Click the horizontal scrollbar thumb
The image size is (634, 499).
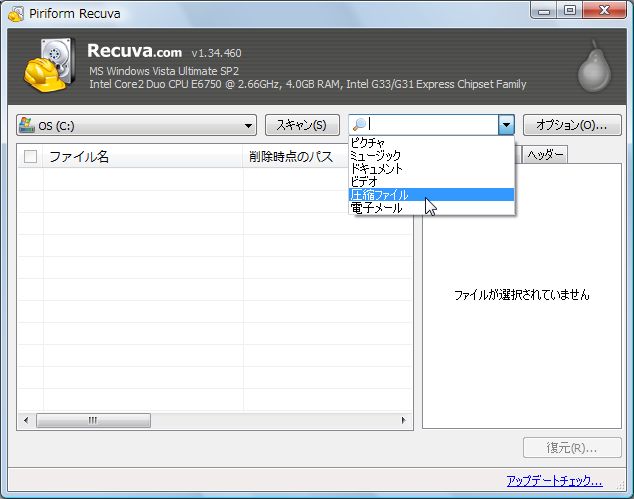click(x=93, y=420)
